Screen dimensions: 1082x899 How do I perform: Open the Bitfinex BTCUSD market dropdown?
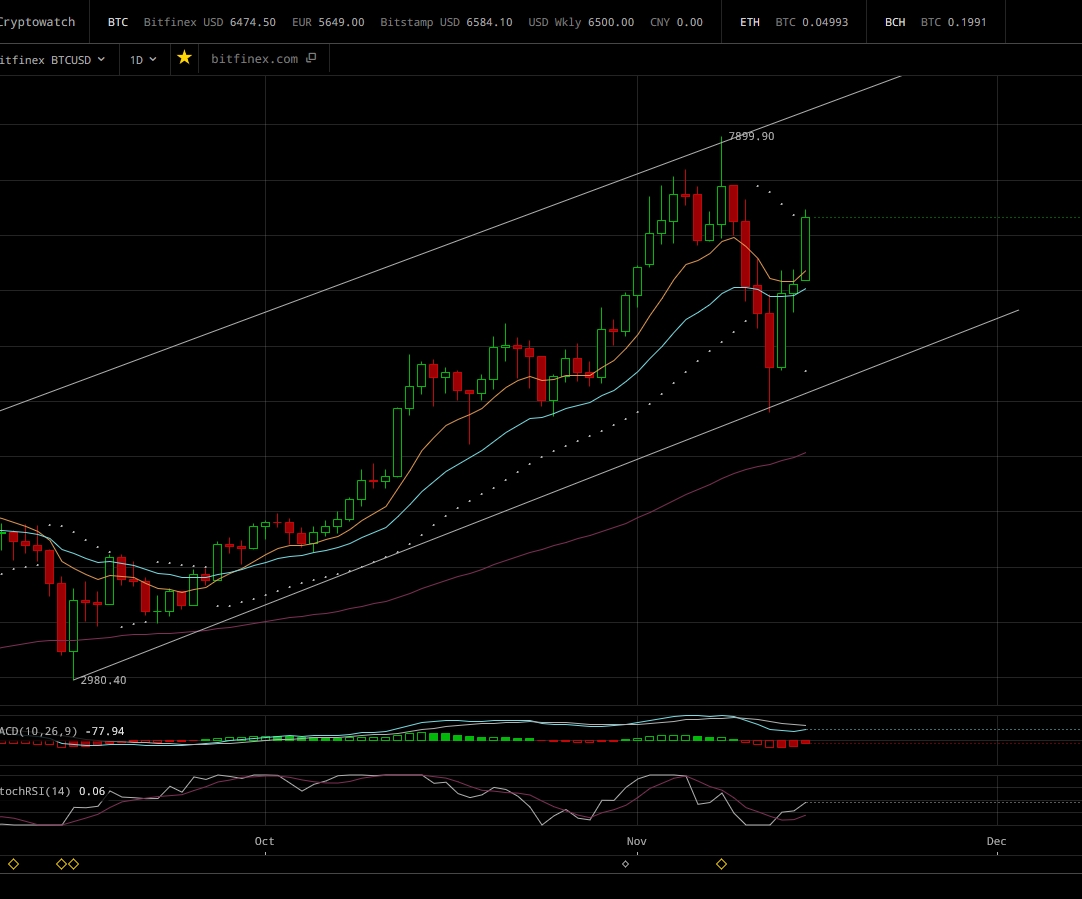pyautogui.click(x=53, y=60)
